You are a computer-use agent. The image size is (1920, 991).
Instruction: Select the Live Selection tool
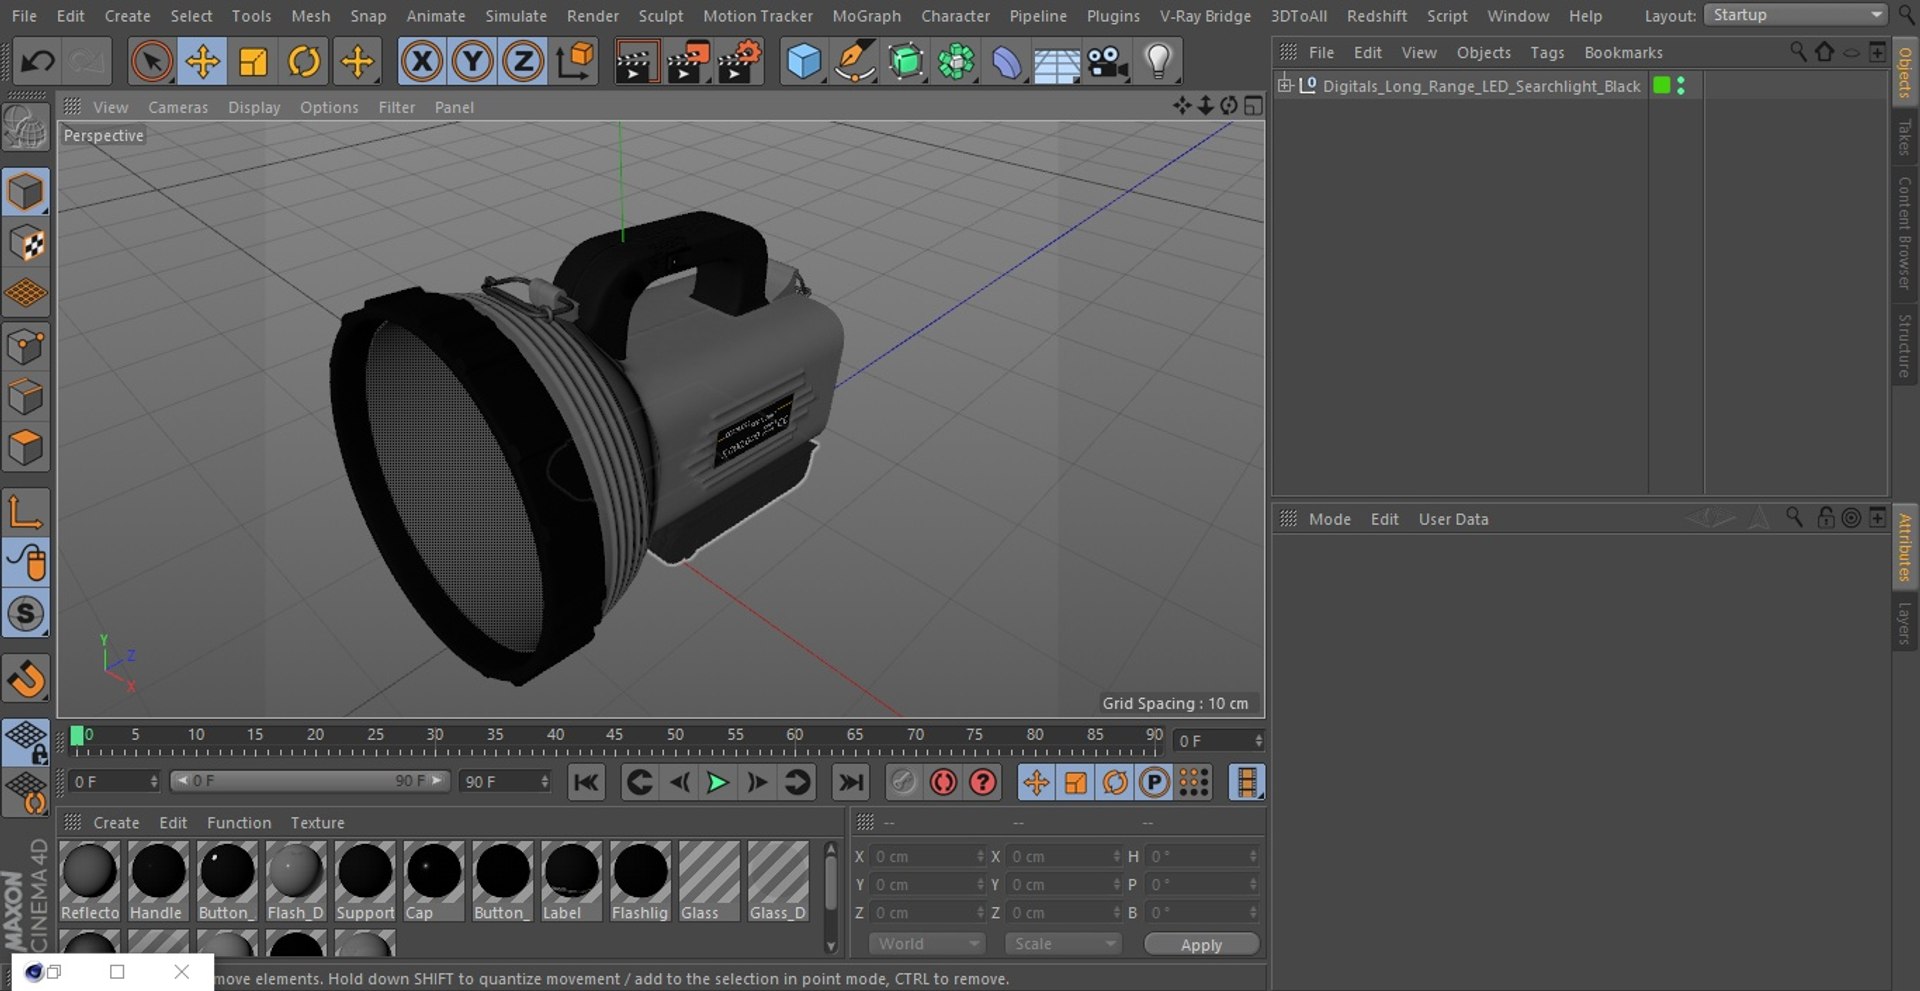point(152,62)
